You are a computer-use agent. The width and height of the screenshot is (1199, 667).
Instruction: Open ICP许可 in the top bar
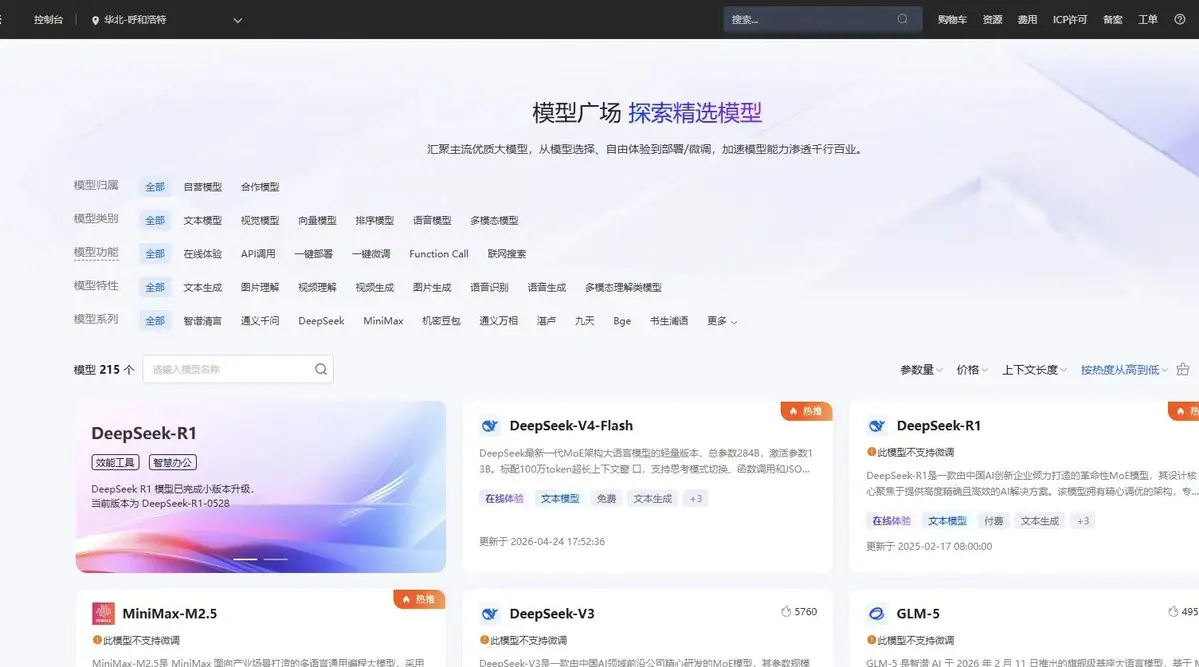point(1070,20)
